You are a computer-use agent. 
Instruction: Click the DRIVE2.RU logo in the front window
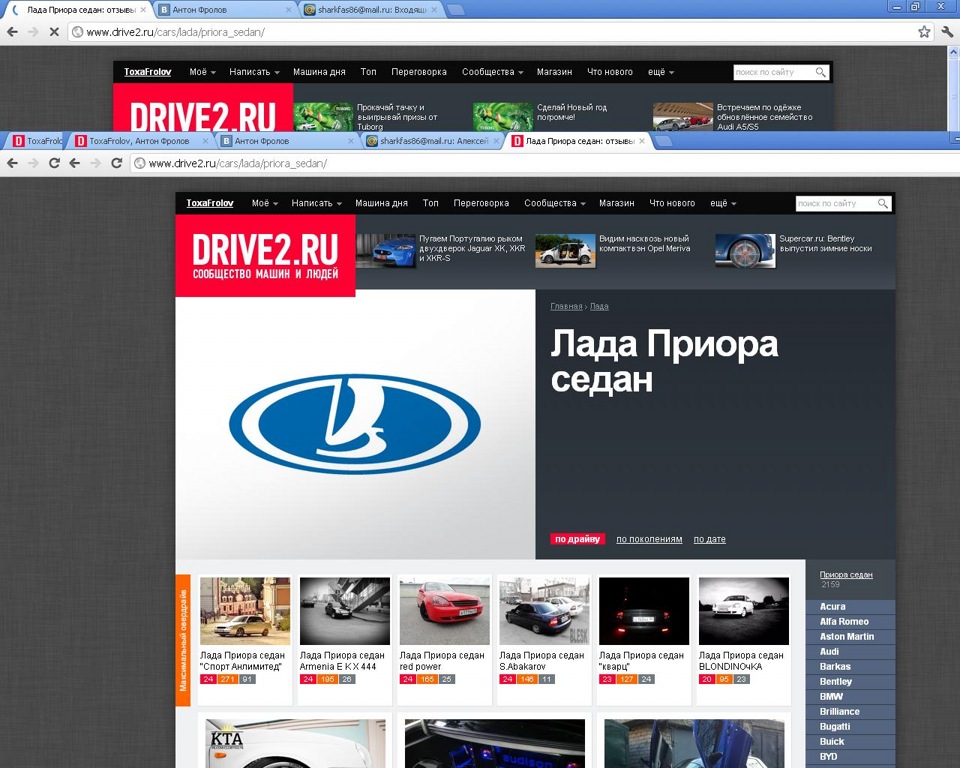(265, 255)
